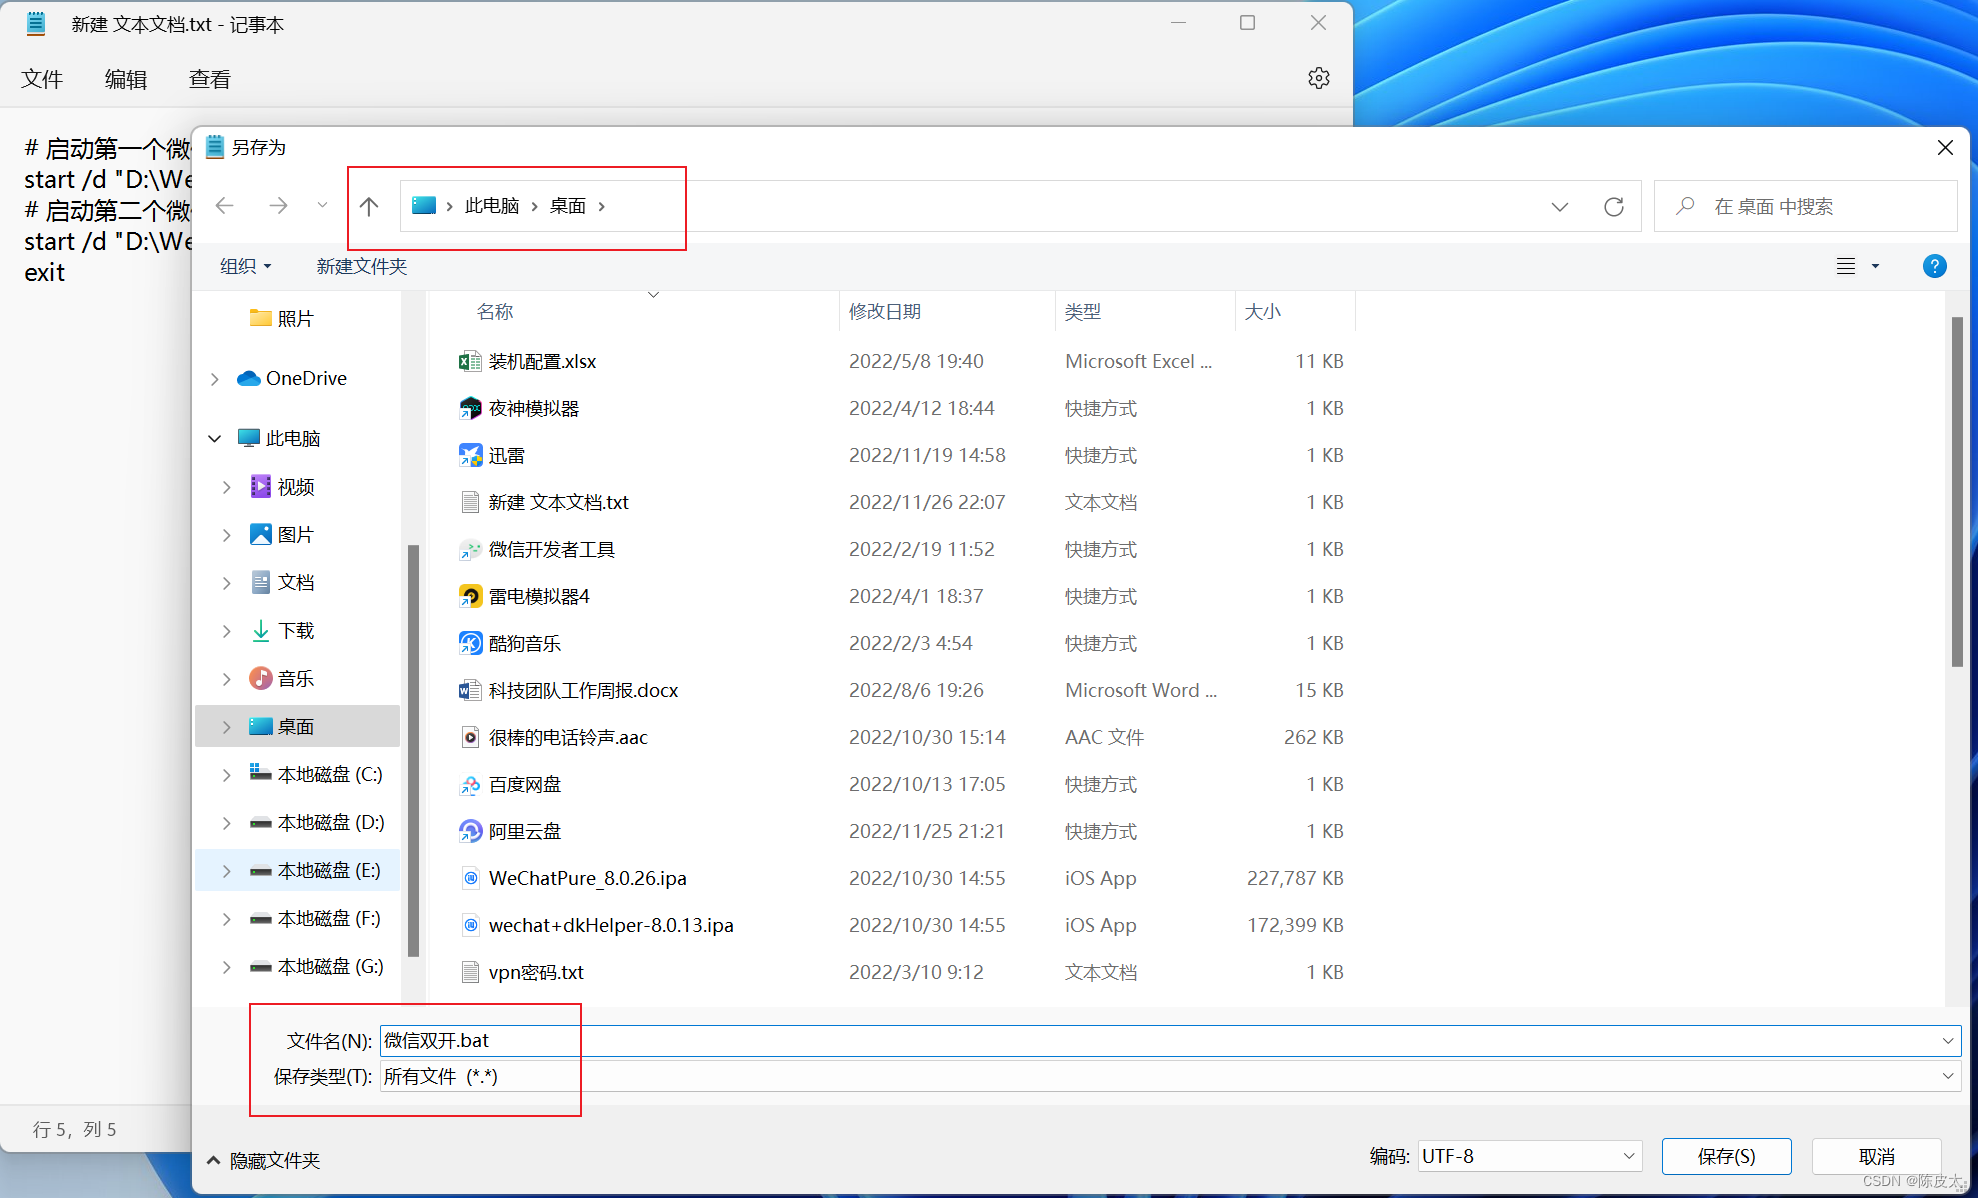1978x1198 pixels.
Task: Open Notepad settings gear icon
Action: (x=1318, y=78)
